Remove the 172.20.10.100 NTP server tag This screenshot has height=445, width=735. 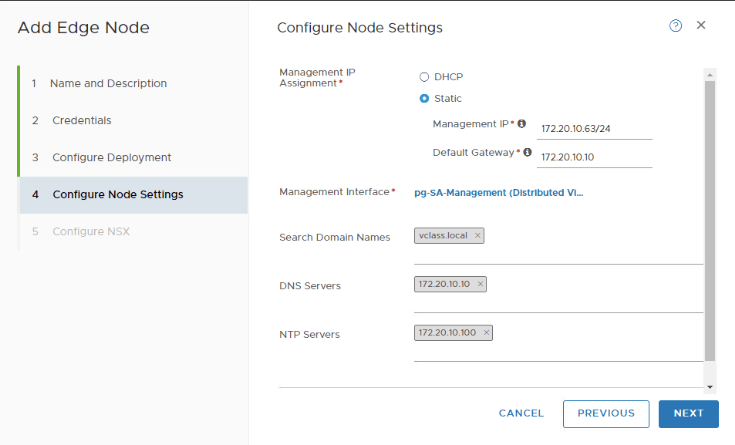[486, 332]
